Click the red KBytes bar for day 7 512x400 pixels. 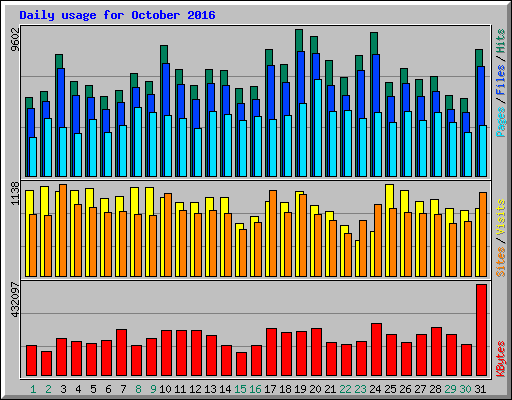click(x=121, y=353)
